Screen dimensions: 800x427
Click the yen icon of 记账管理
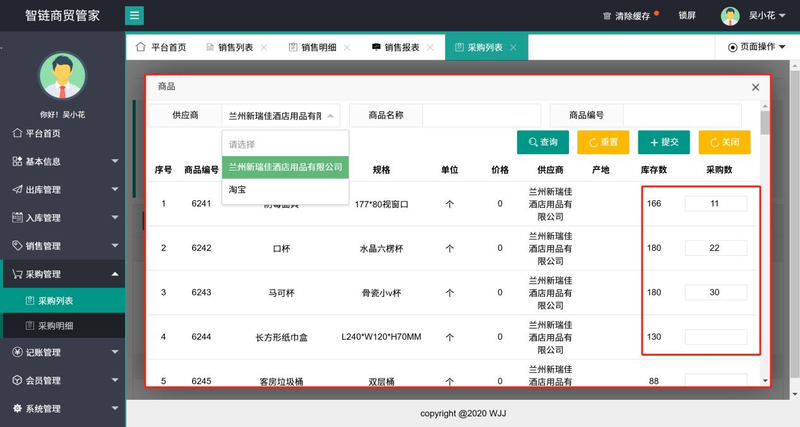[x=17, y=352]
